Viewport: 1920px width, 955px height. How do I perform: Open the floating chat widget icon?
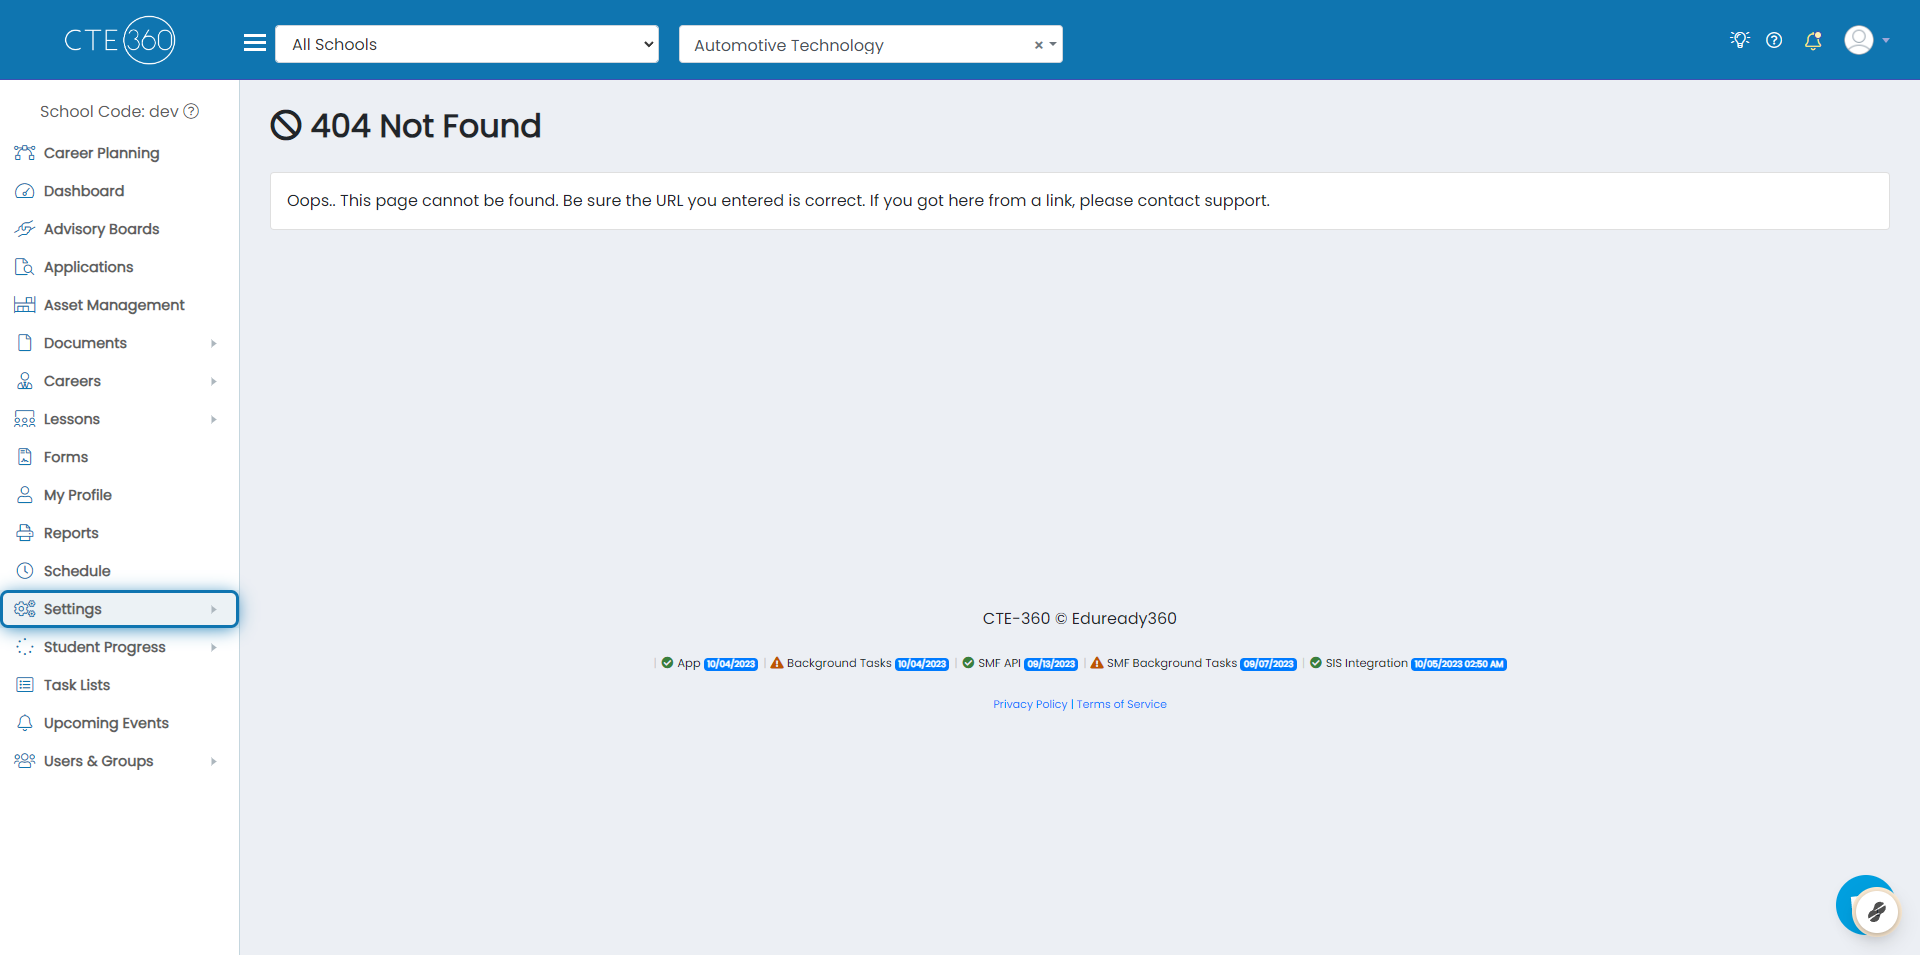click(x=1867, y=907)
